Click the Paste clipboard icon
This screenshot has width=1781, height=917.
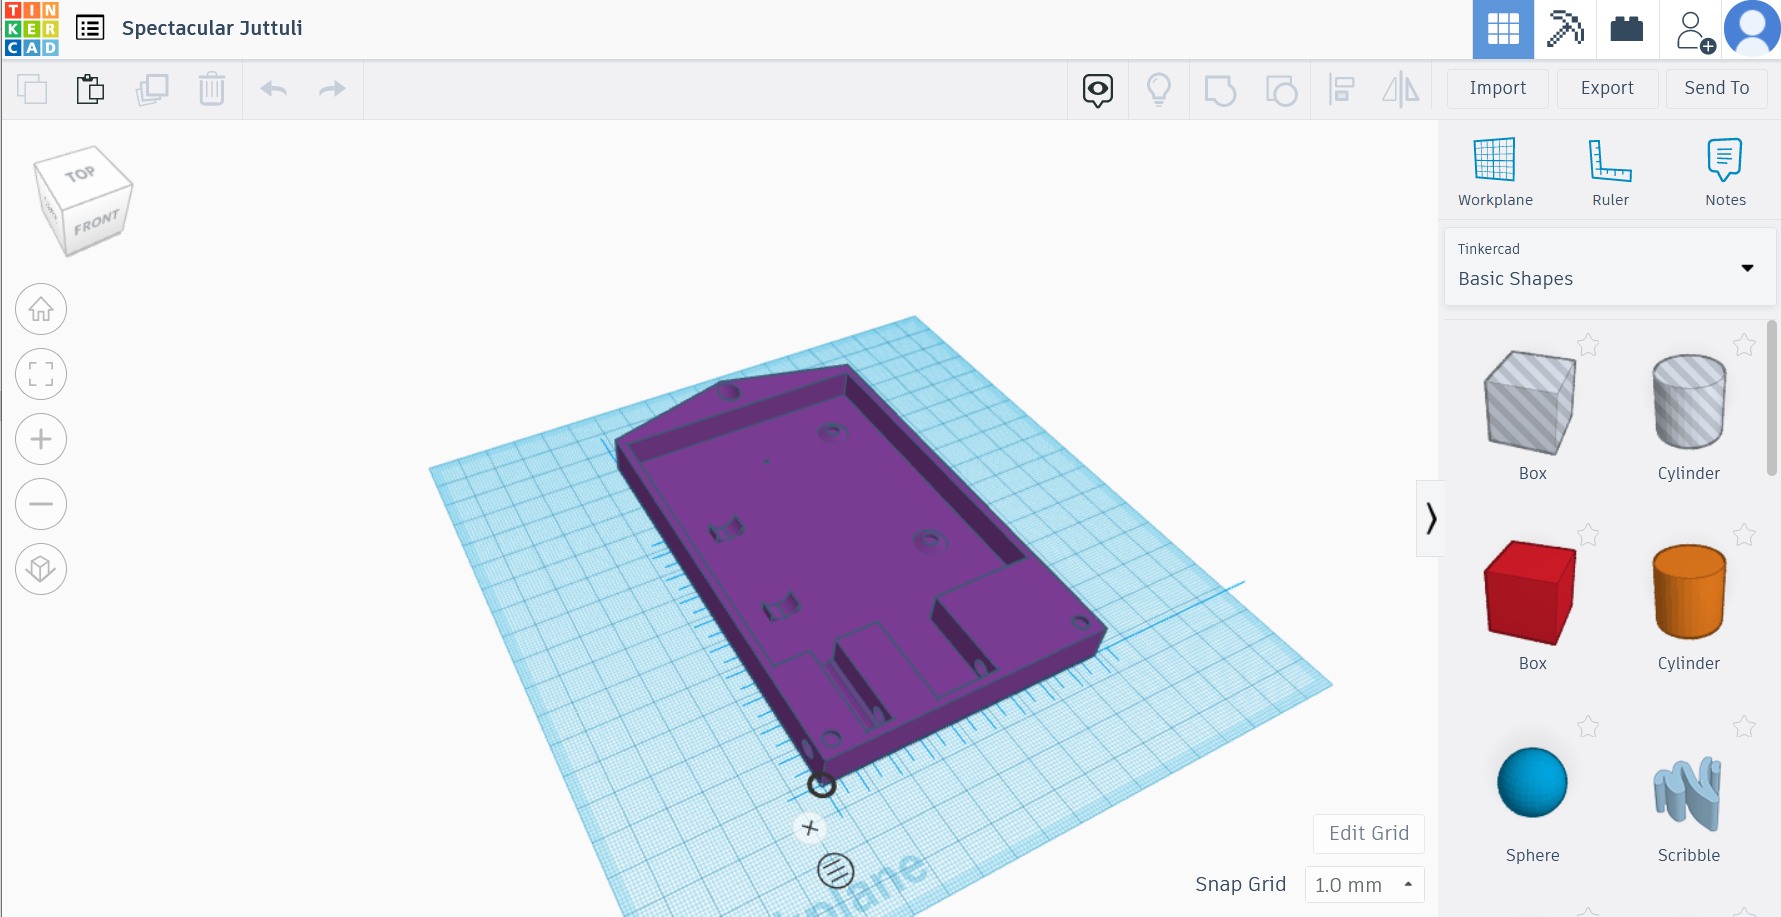[91, 89]
